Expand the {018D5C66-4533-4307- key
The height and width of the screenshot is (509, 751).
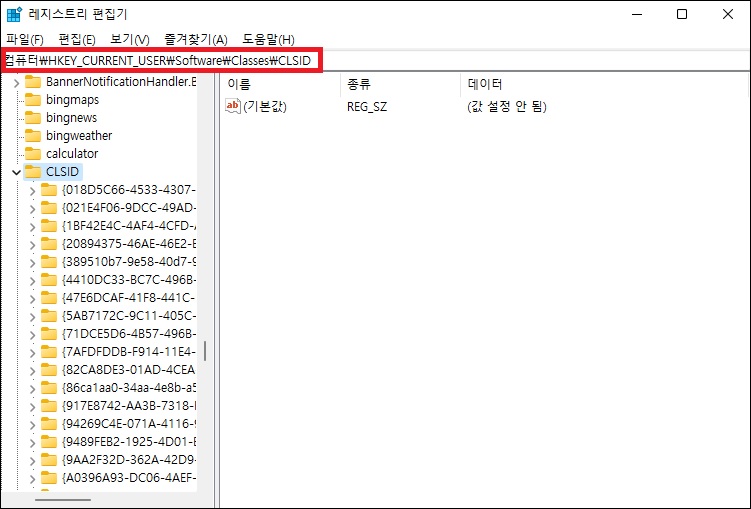pyautogui.click(x=32, y=191)
